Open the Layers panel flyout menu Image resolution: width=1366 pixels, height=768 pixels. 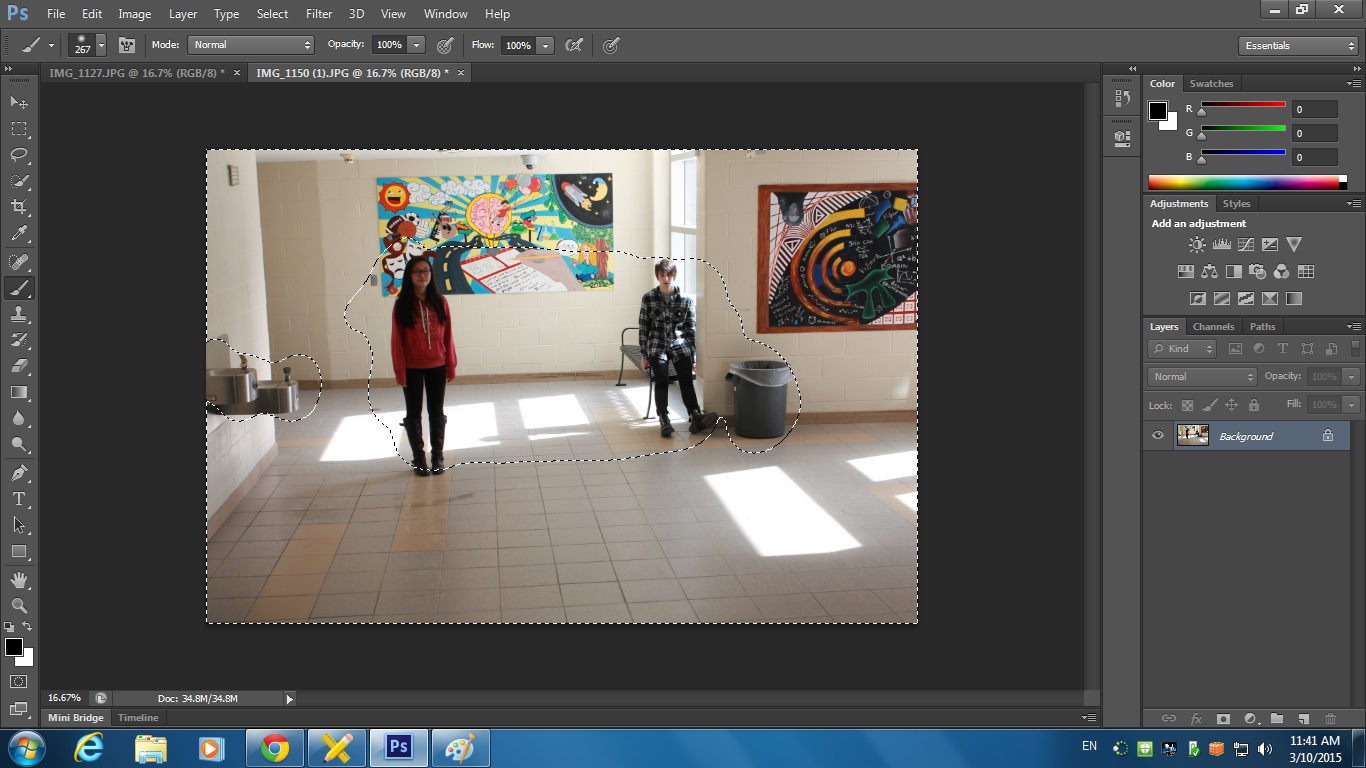[x=1354, y=327]
